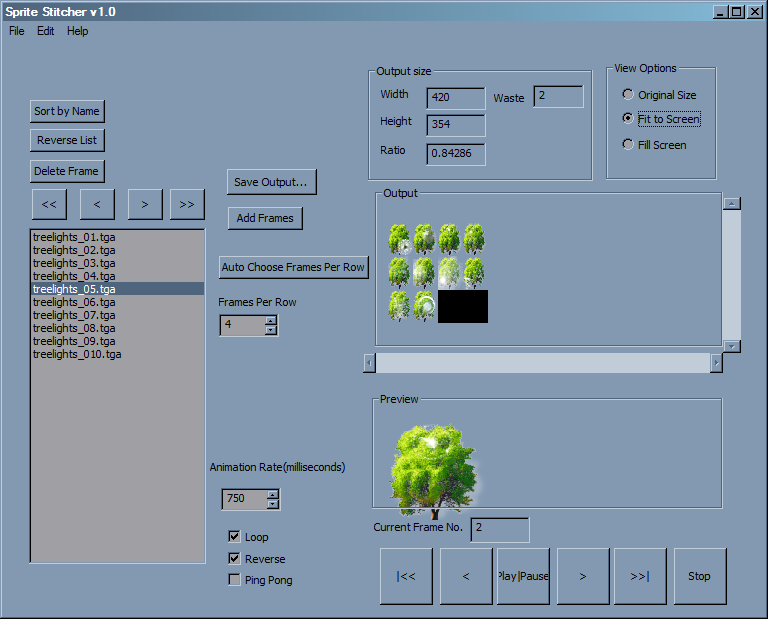Click the output sprite sheet thumbnail
This screenshot has width=768, height=619.
click(x=437, y=273)
